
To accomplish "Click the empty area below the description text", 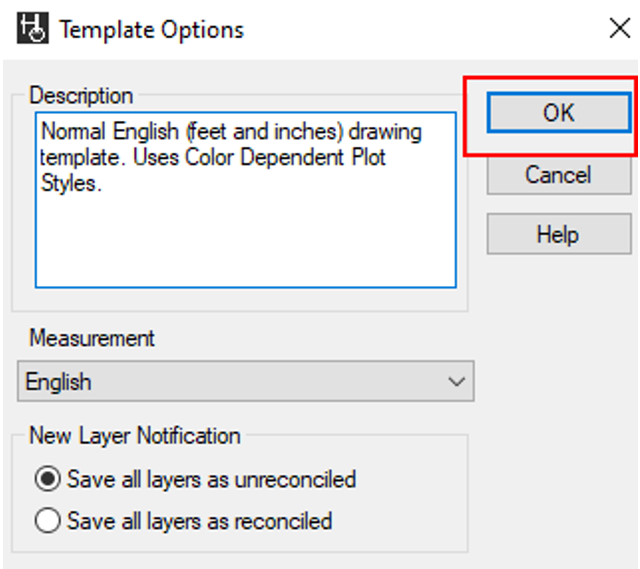I will point(246,241).
